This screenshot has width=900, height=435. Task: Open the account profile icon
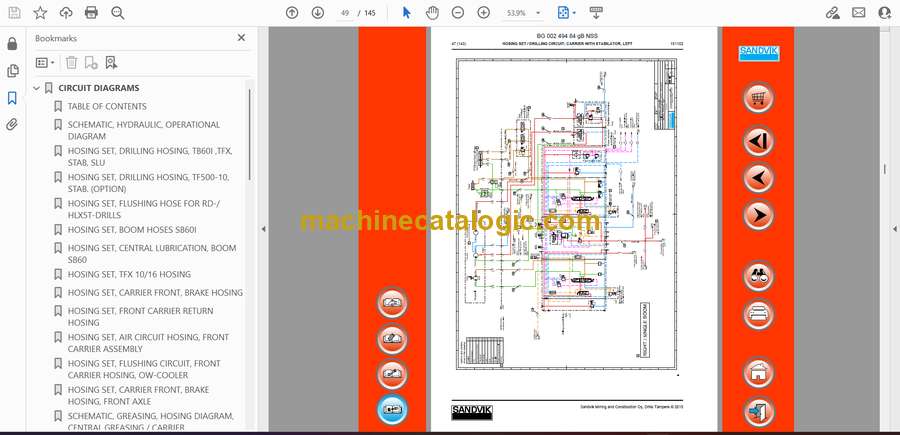coord(885,13)
